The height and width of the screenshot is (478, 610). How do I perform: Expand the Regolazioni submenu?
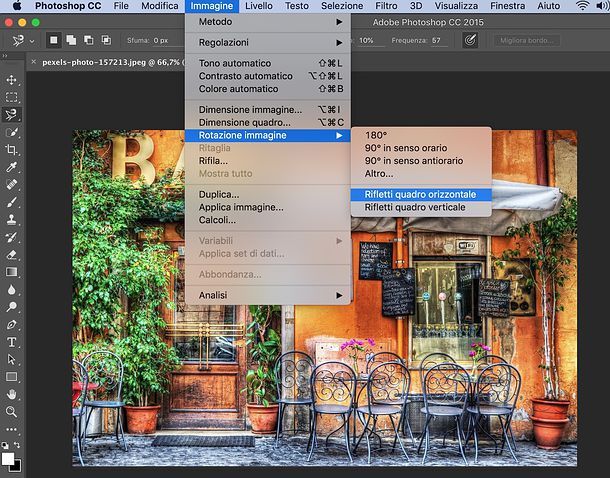[x=268, y=42]
